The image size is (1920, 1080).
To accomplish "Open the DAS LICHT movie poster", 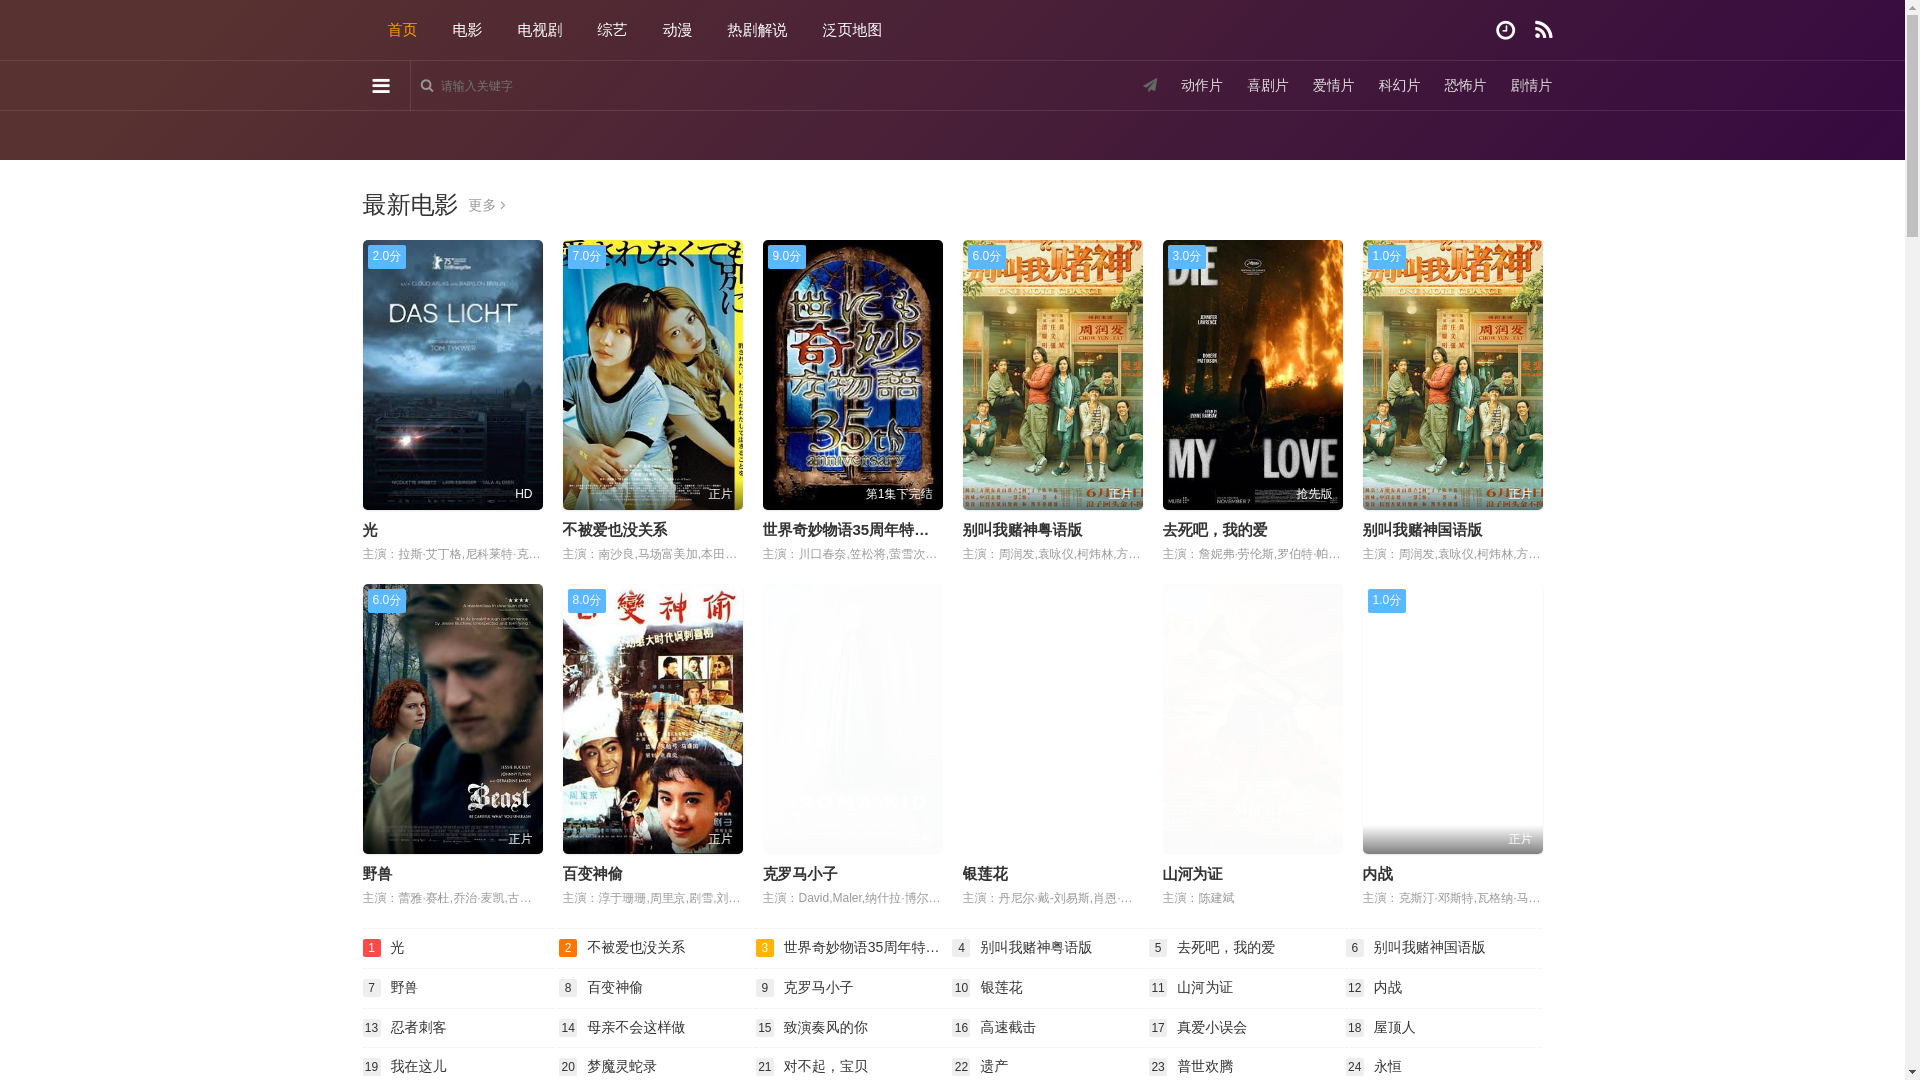I will (x=453, y=375).
